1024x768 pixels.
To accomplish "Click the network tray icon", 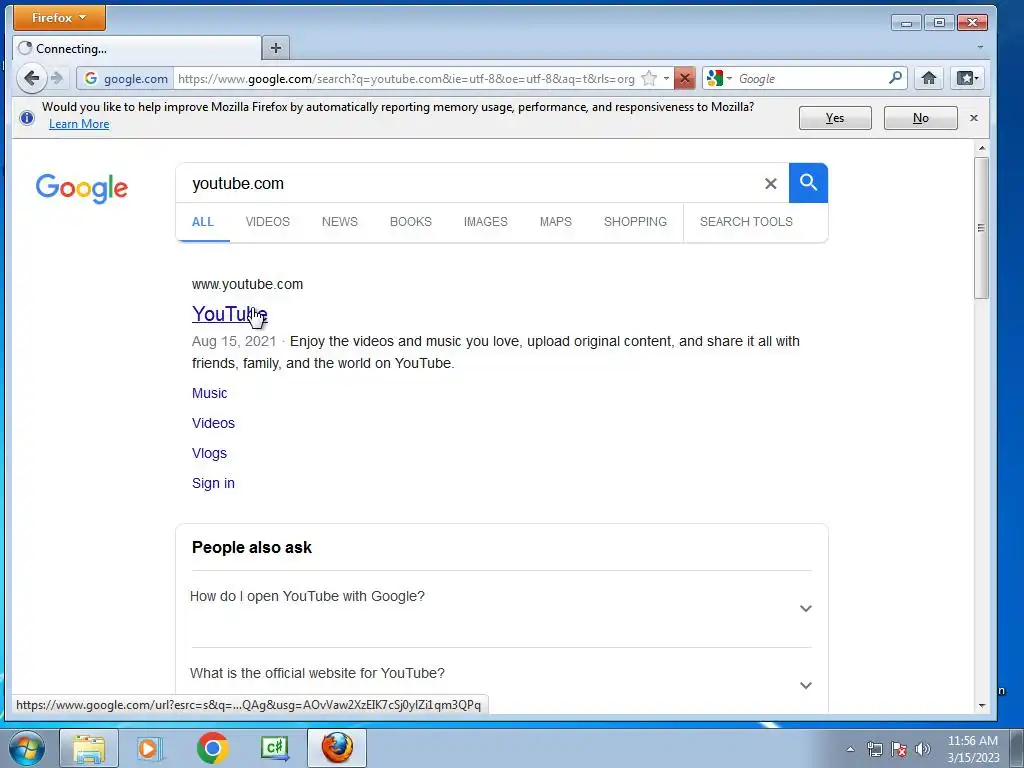I will click(x=874, y=749).
